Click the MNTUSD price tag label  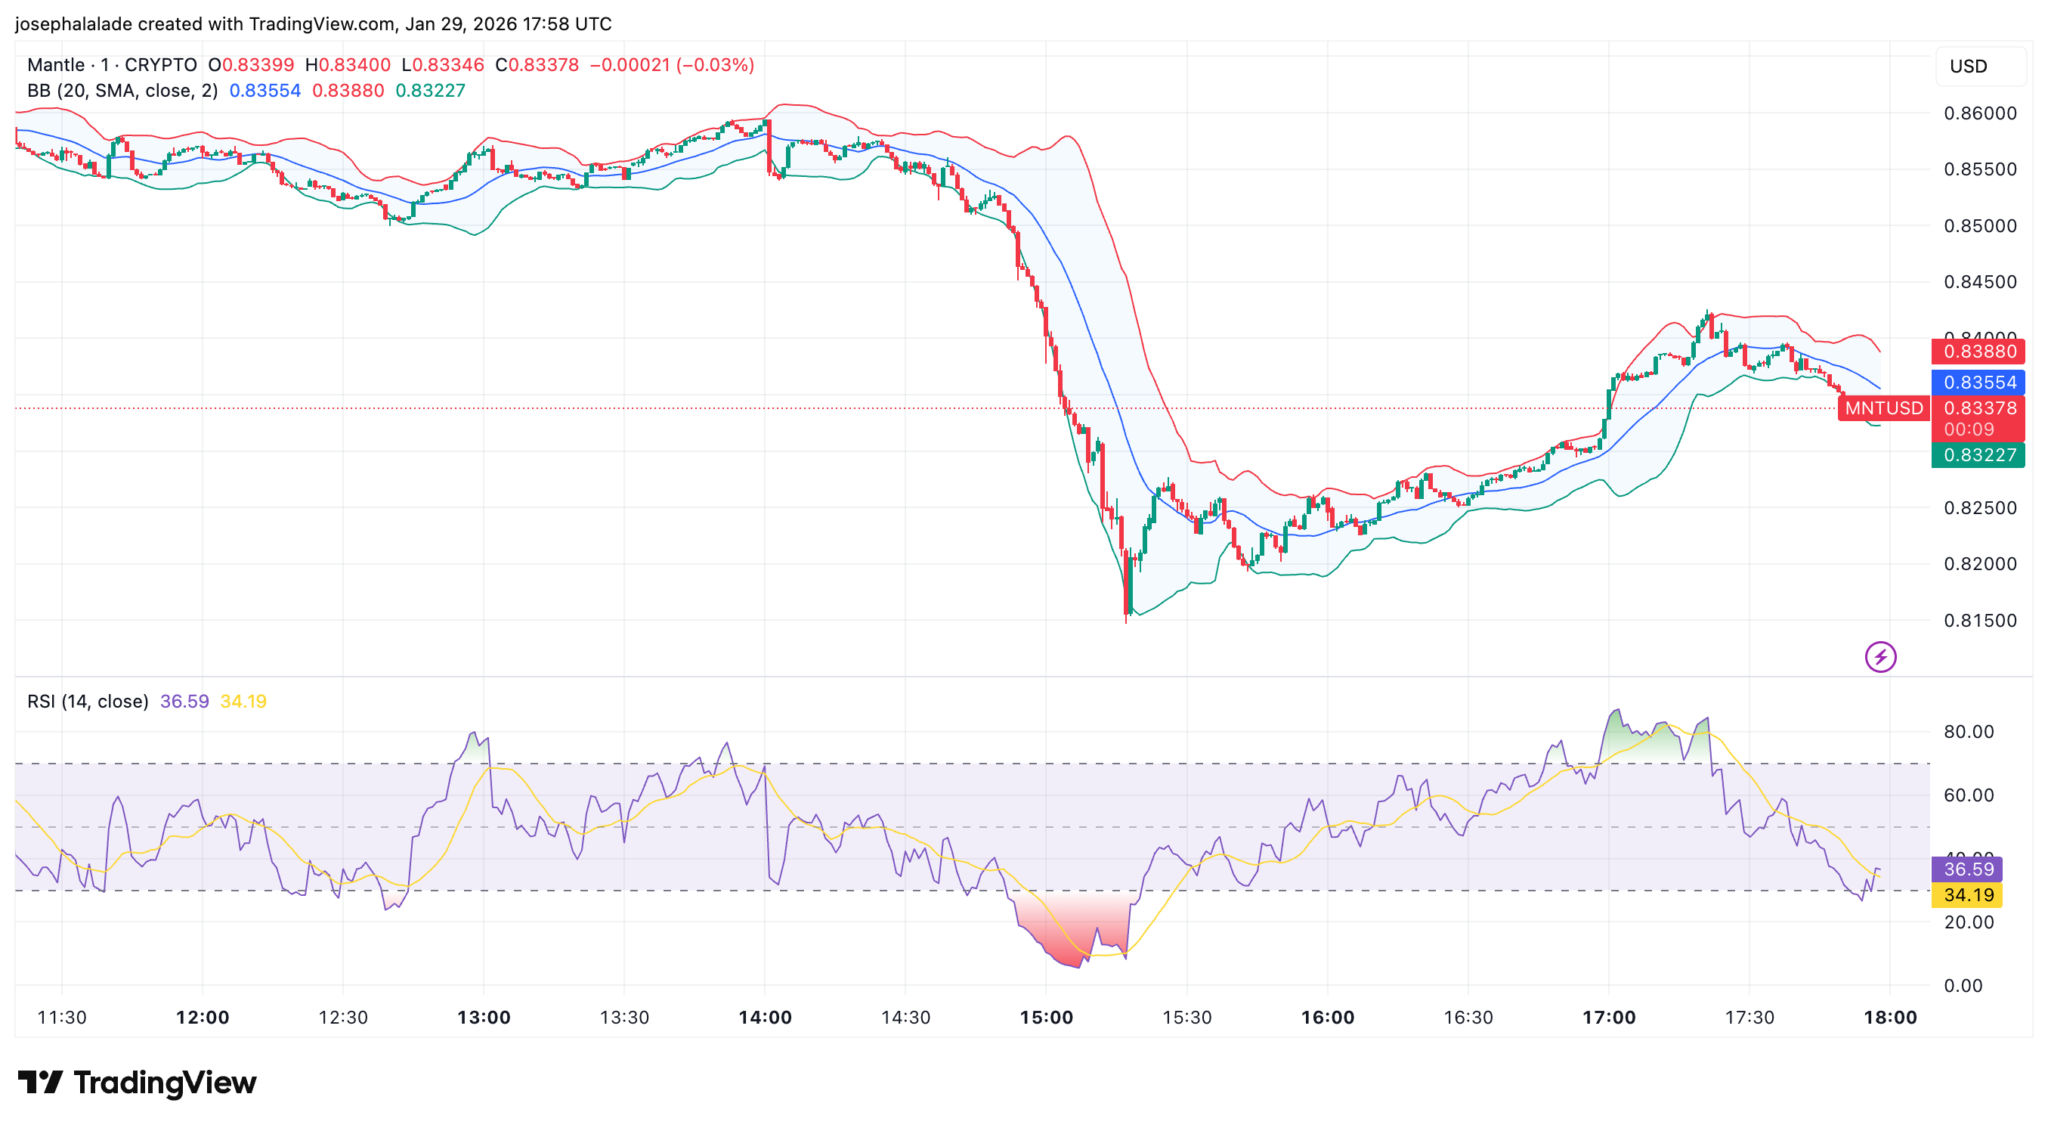1883,408
